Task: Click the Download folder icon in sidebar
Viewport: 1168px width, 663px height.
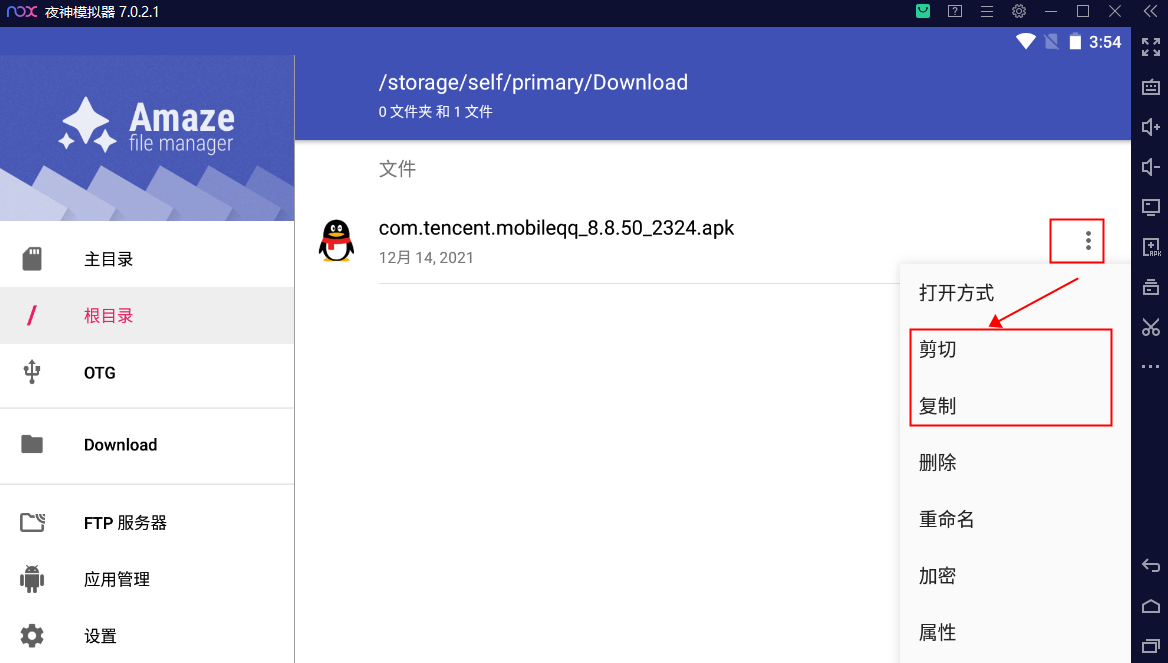Action: click(32, 444)
